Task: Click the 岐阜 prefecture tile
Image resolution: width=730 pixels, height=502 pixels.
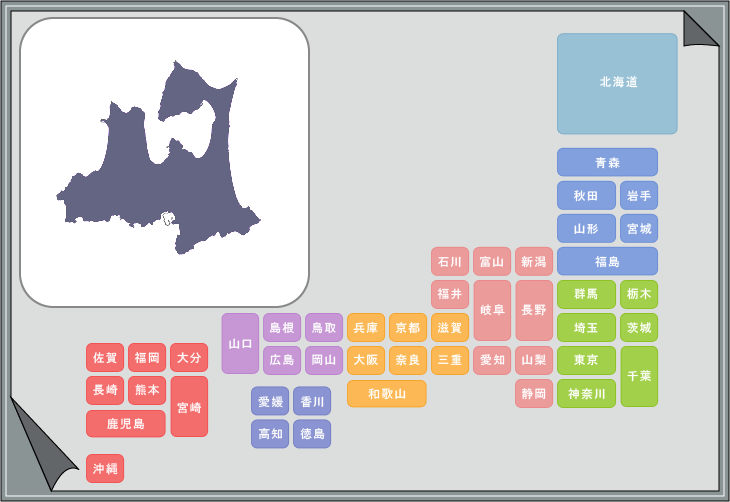Action: click(492, 310)
